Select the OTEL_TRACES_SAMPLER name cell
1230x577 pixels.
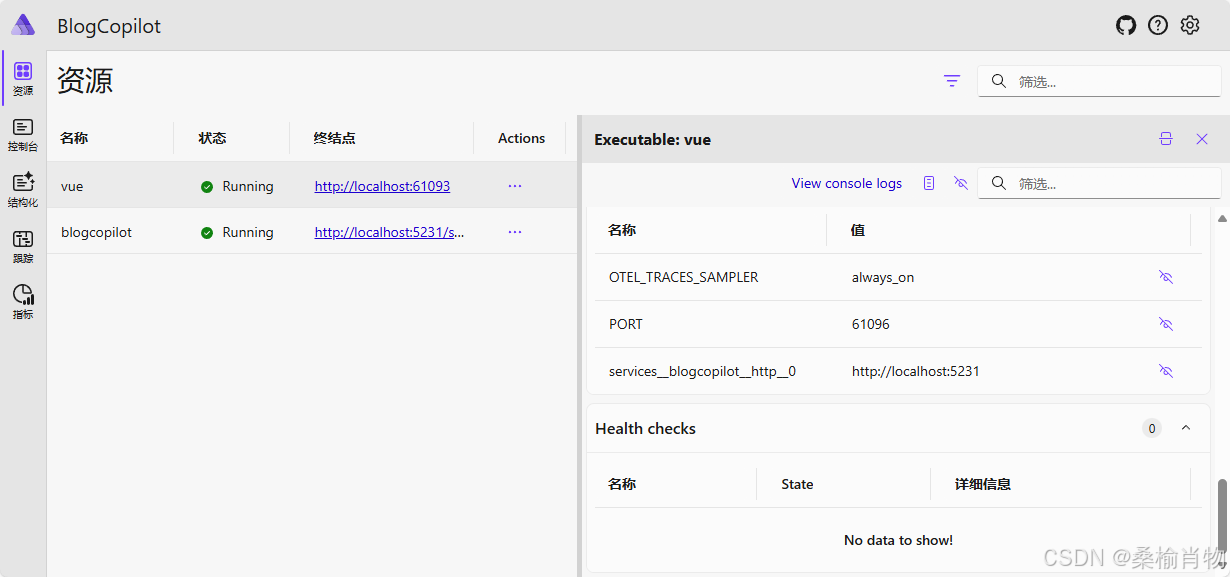pyautogui.click(x=683, y=277)
